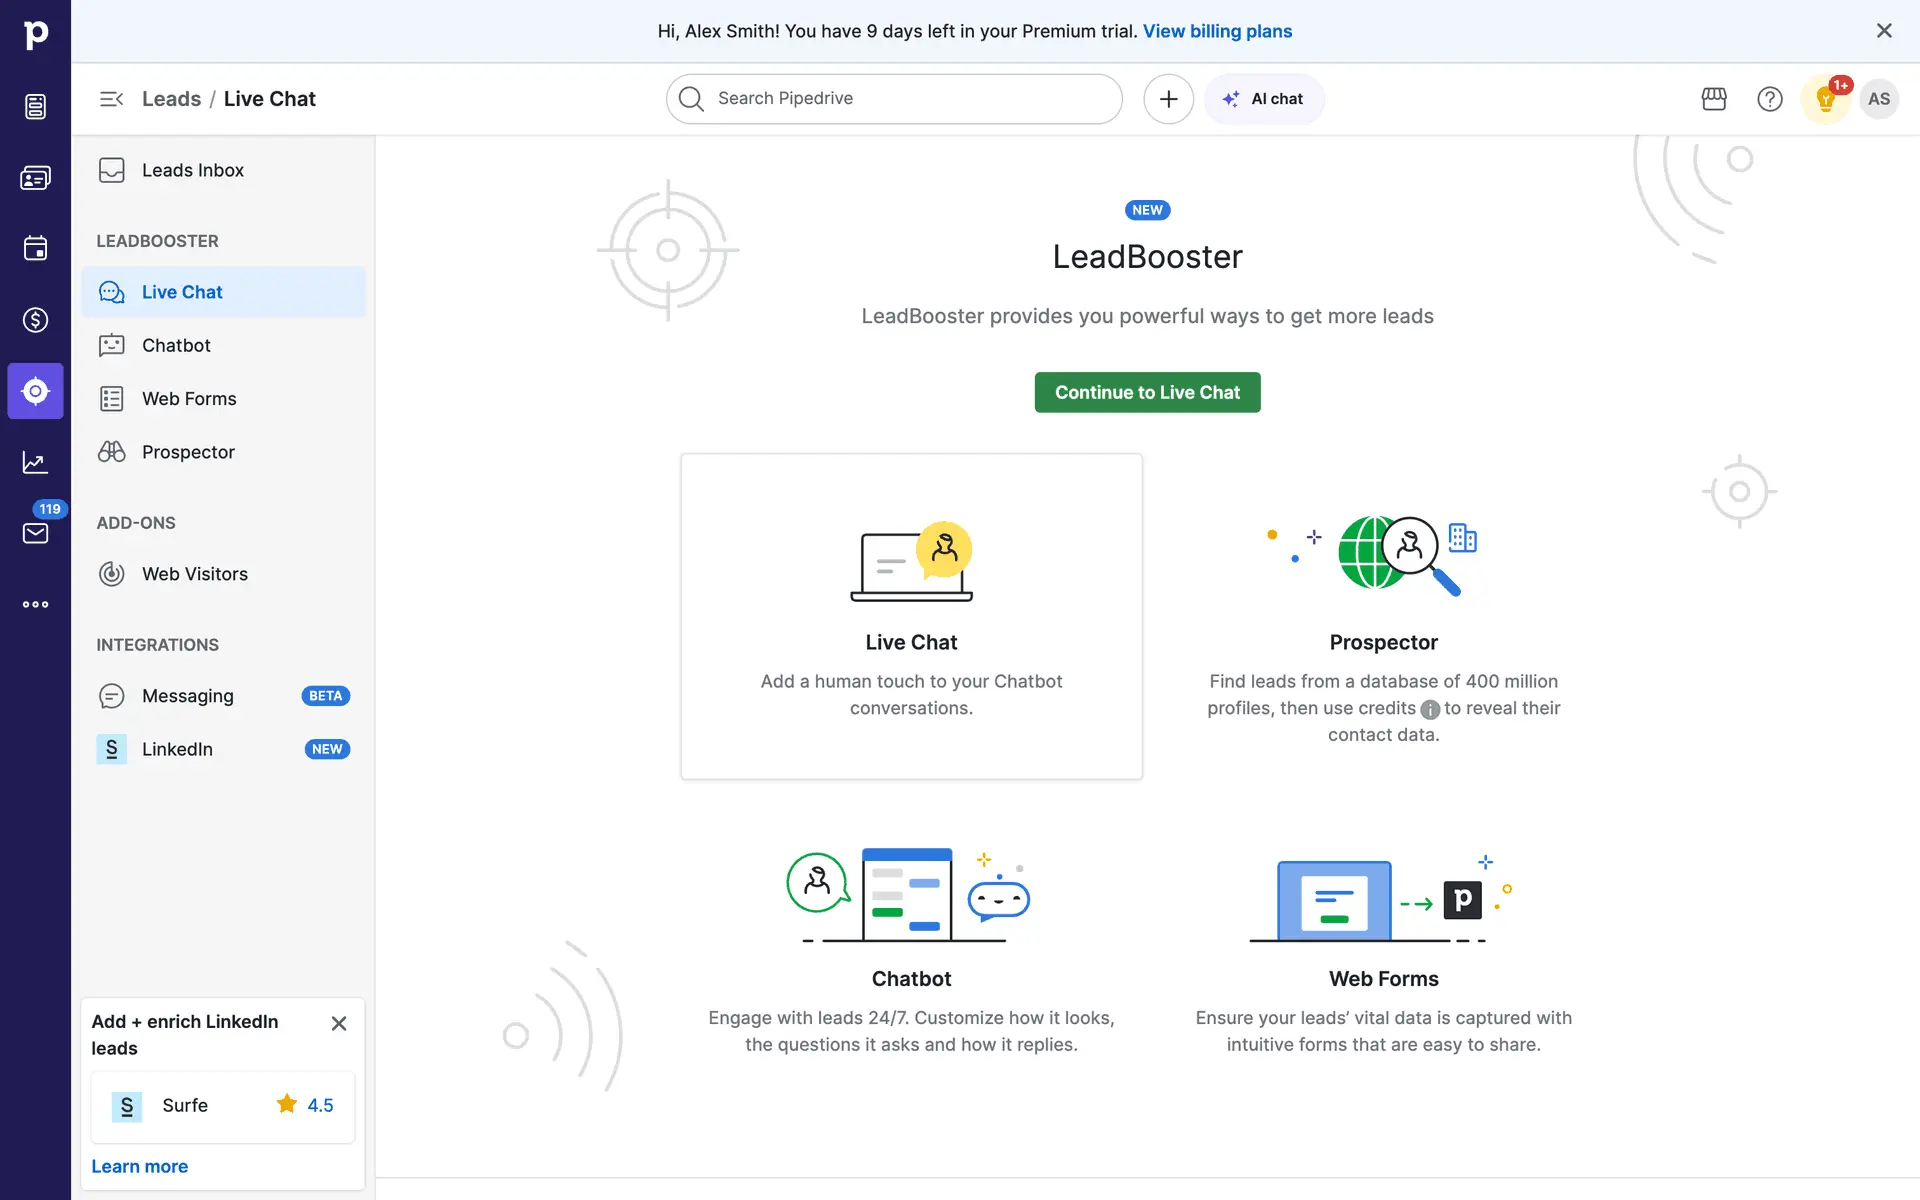
Task: Open View billing plans link
Action: tap(1217, 31)
